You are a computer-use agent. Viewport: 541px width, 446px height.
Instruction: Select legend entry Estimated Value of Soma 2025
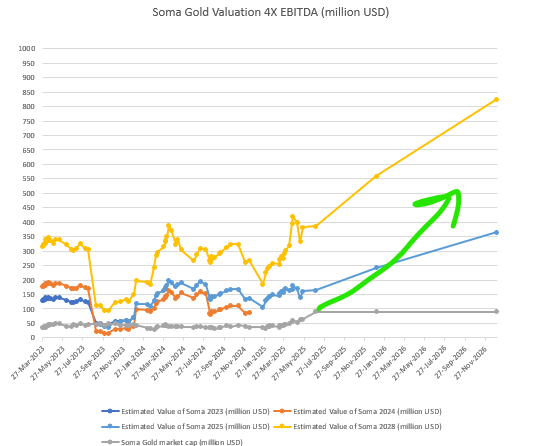click(185, 426)
